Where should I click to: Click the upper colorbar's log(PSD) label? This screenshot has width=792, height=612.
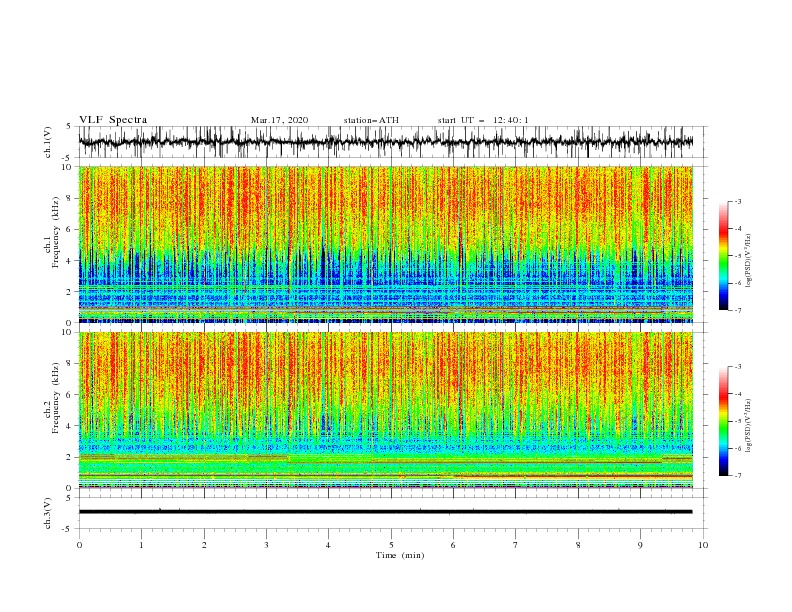click(749, 261)
